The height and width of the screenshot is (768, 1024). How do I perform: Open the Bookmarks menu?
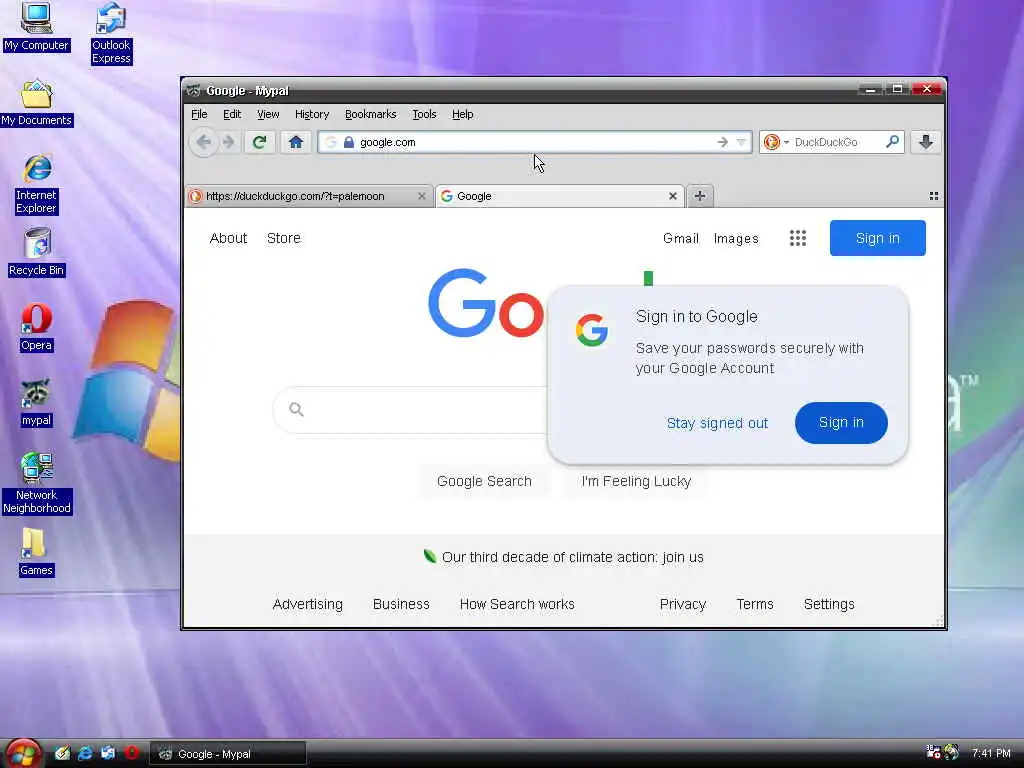(x=370, y=114)
